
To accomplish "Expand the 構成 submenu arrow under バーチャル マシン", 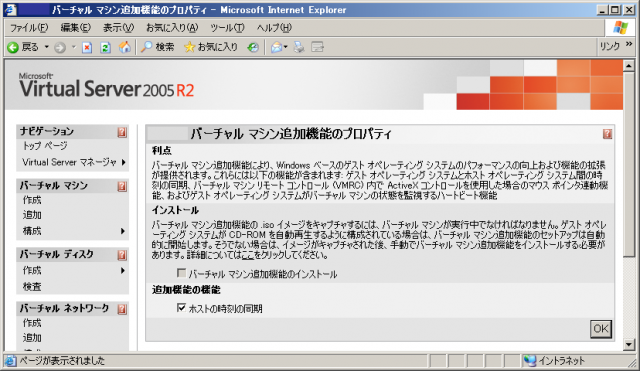I will [x=123, y=231].
